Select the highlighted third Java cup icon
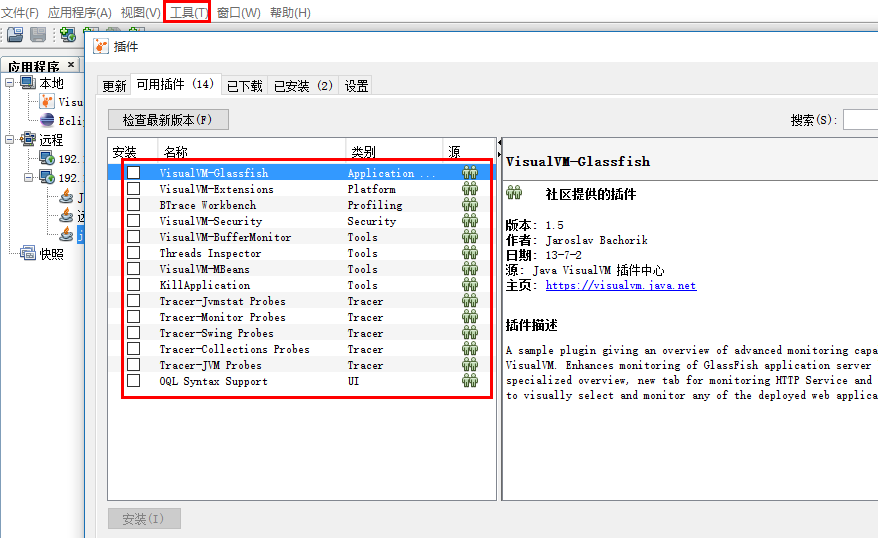The width and height of the screenshot is (878, 538). (x=66, y=234)
